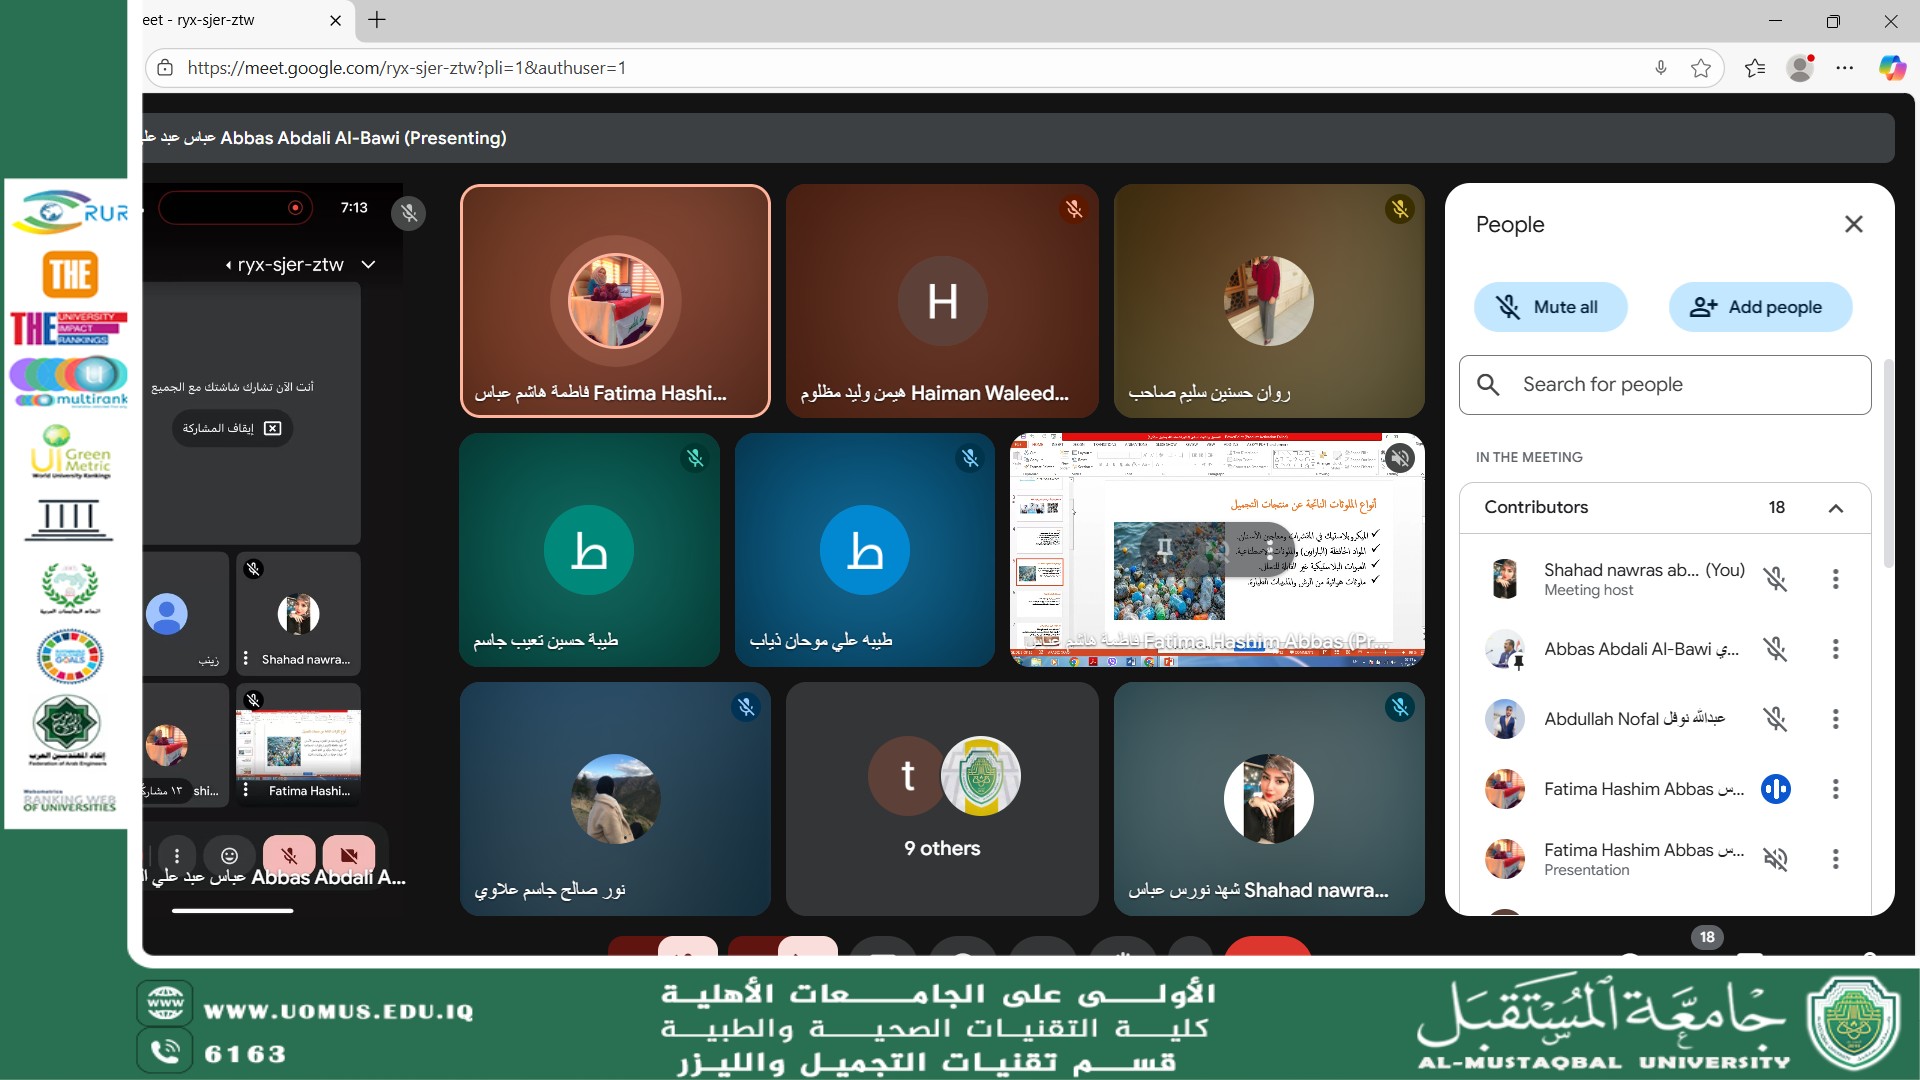Mute Abdullah Nofal microphone in list
Screen dimensions: 1920x1080
coord(1775,719)
